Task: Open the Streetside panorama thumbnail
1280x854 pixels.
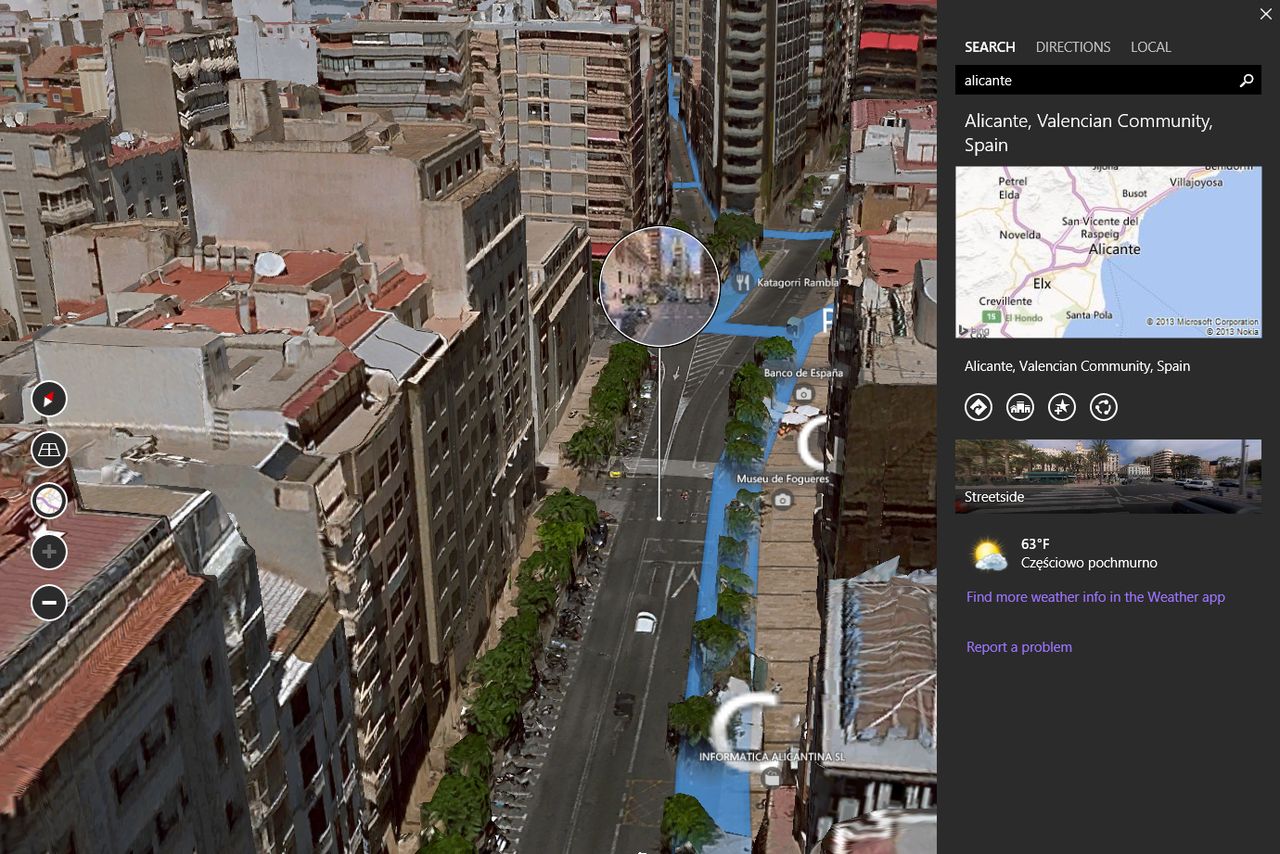Action: tap(1108, 476)
